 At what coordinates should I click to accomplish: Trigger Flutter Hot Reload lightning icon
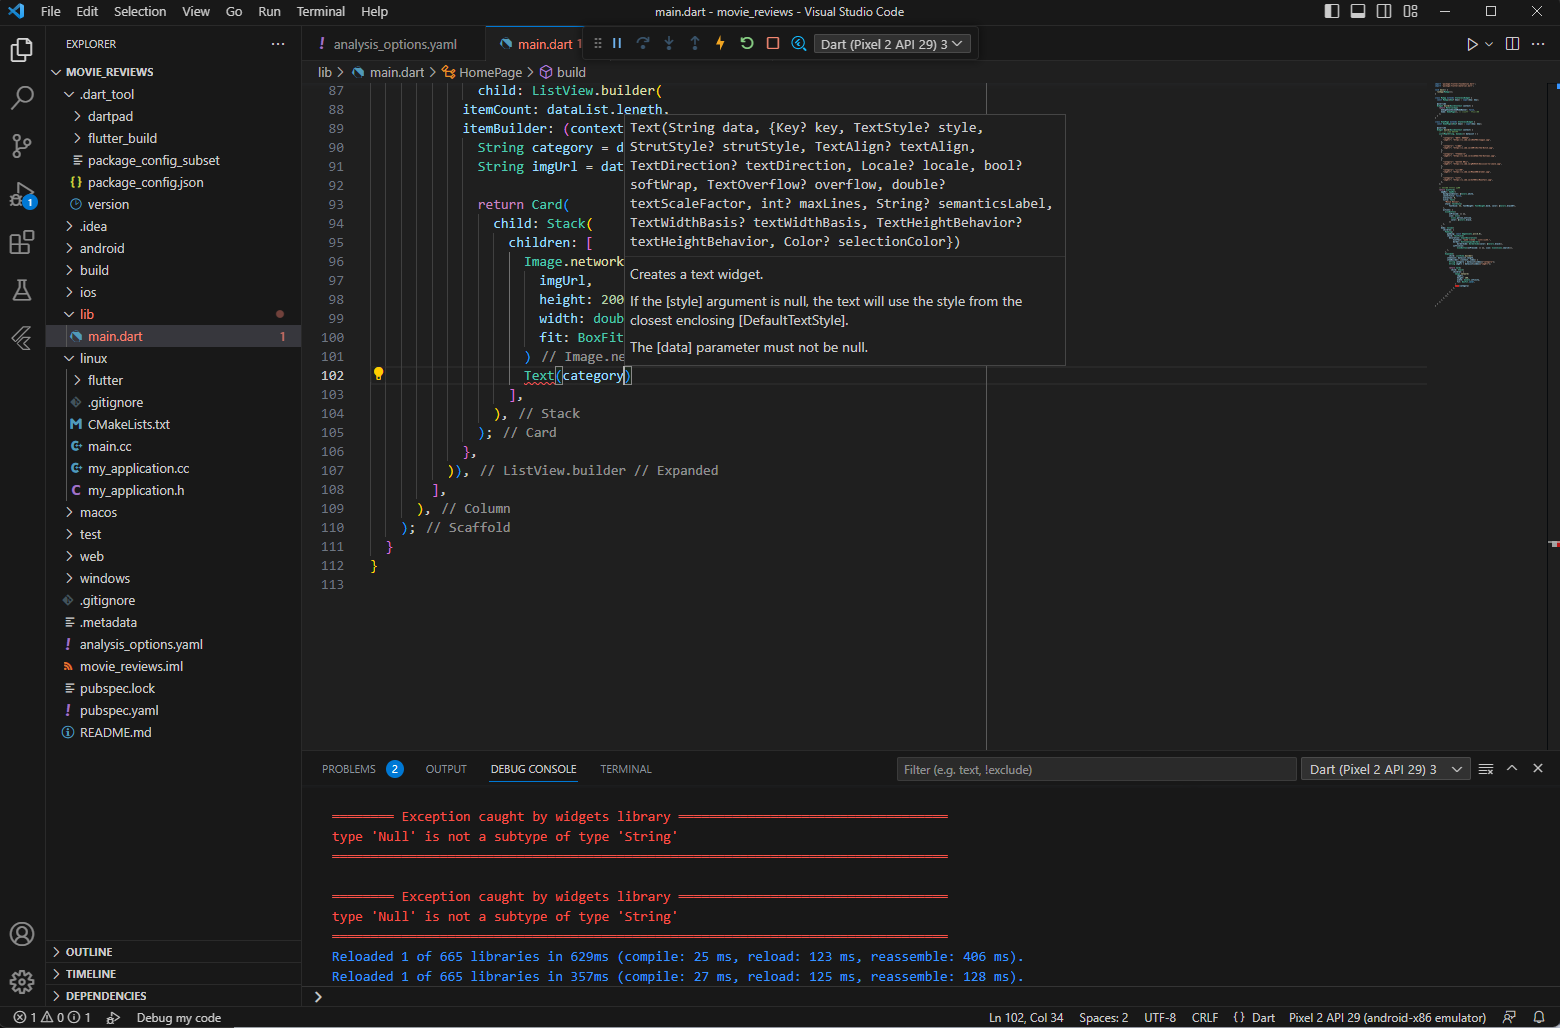point(720,43)
